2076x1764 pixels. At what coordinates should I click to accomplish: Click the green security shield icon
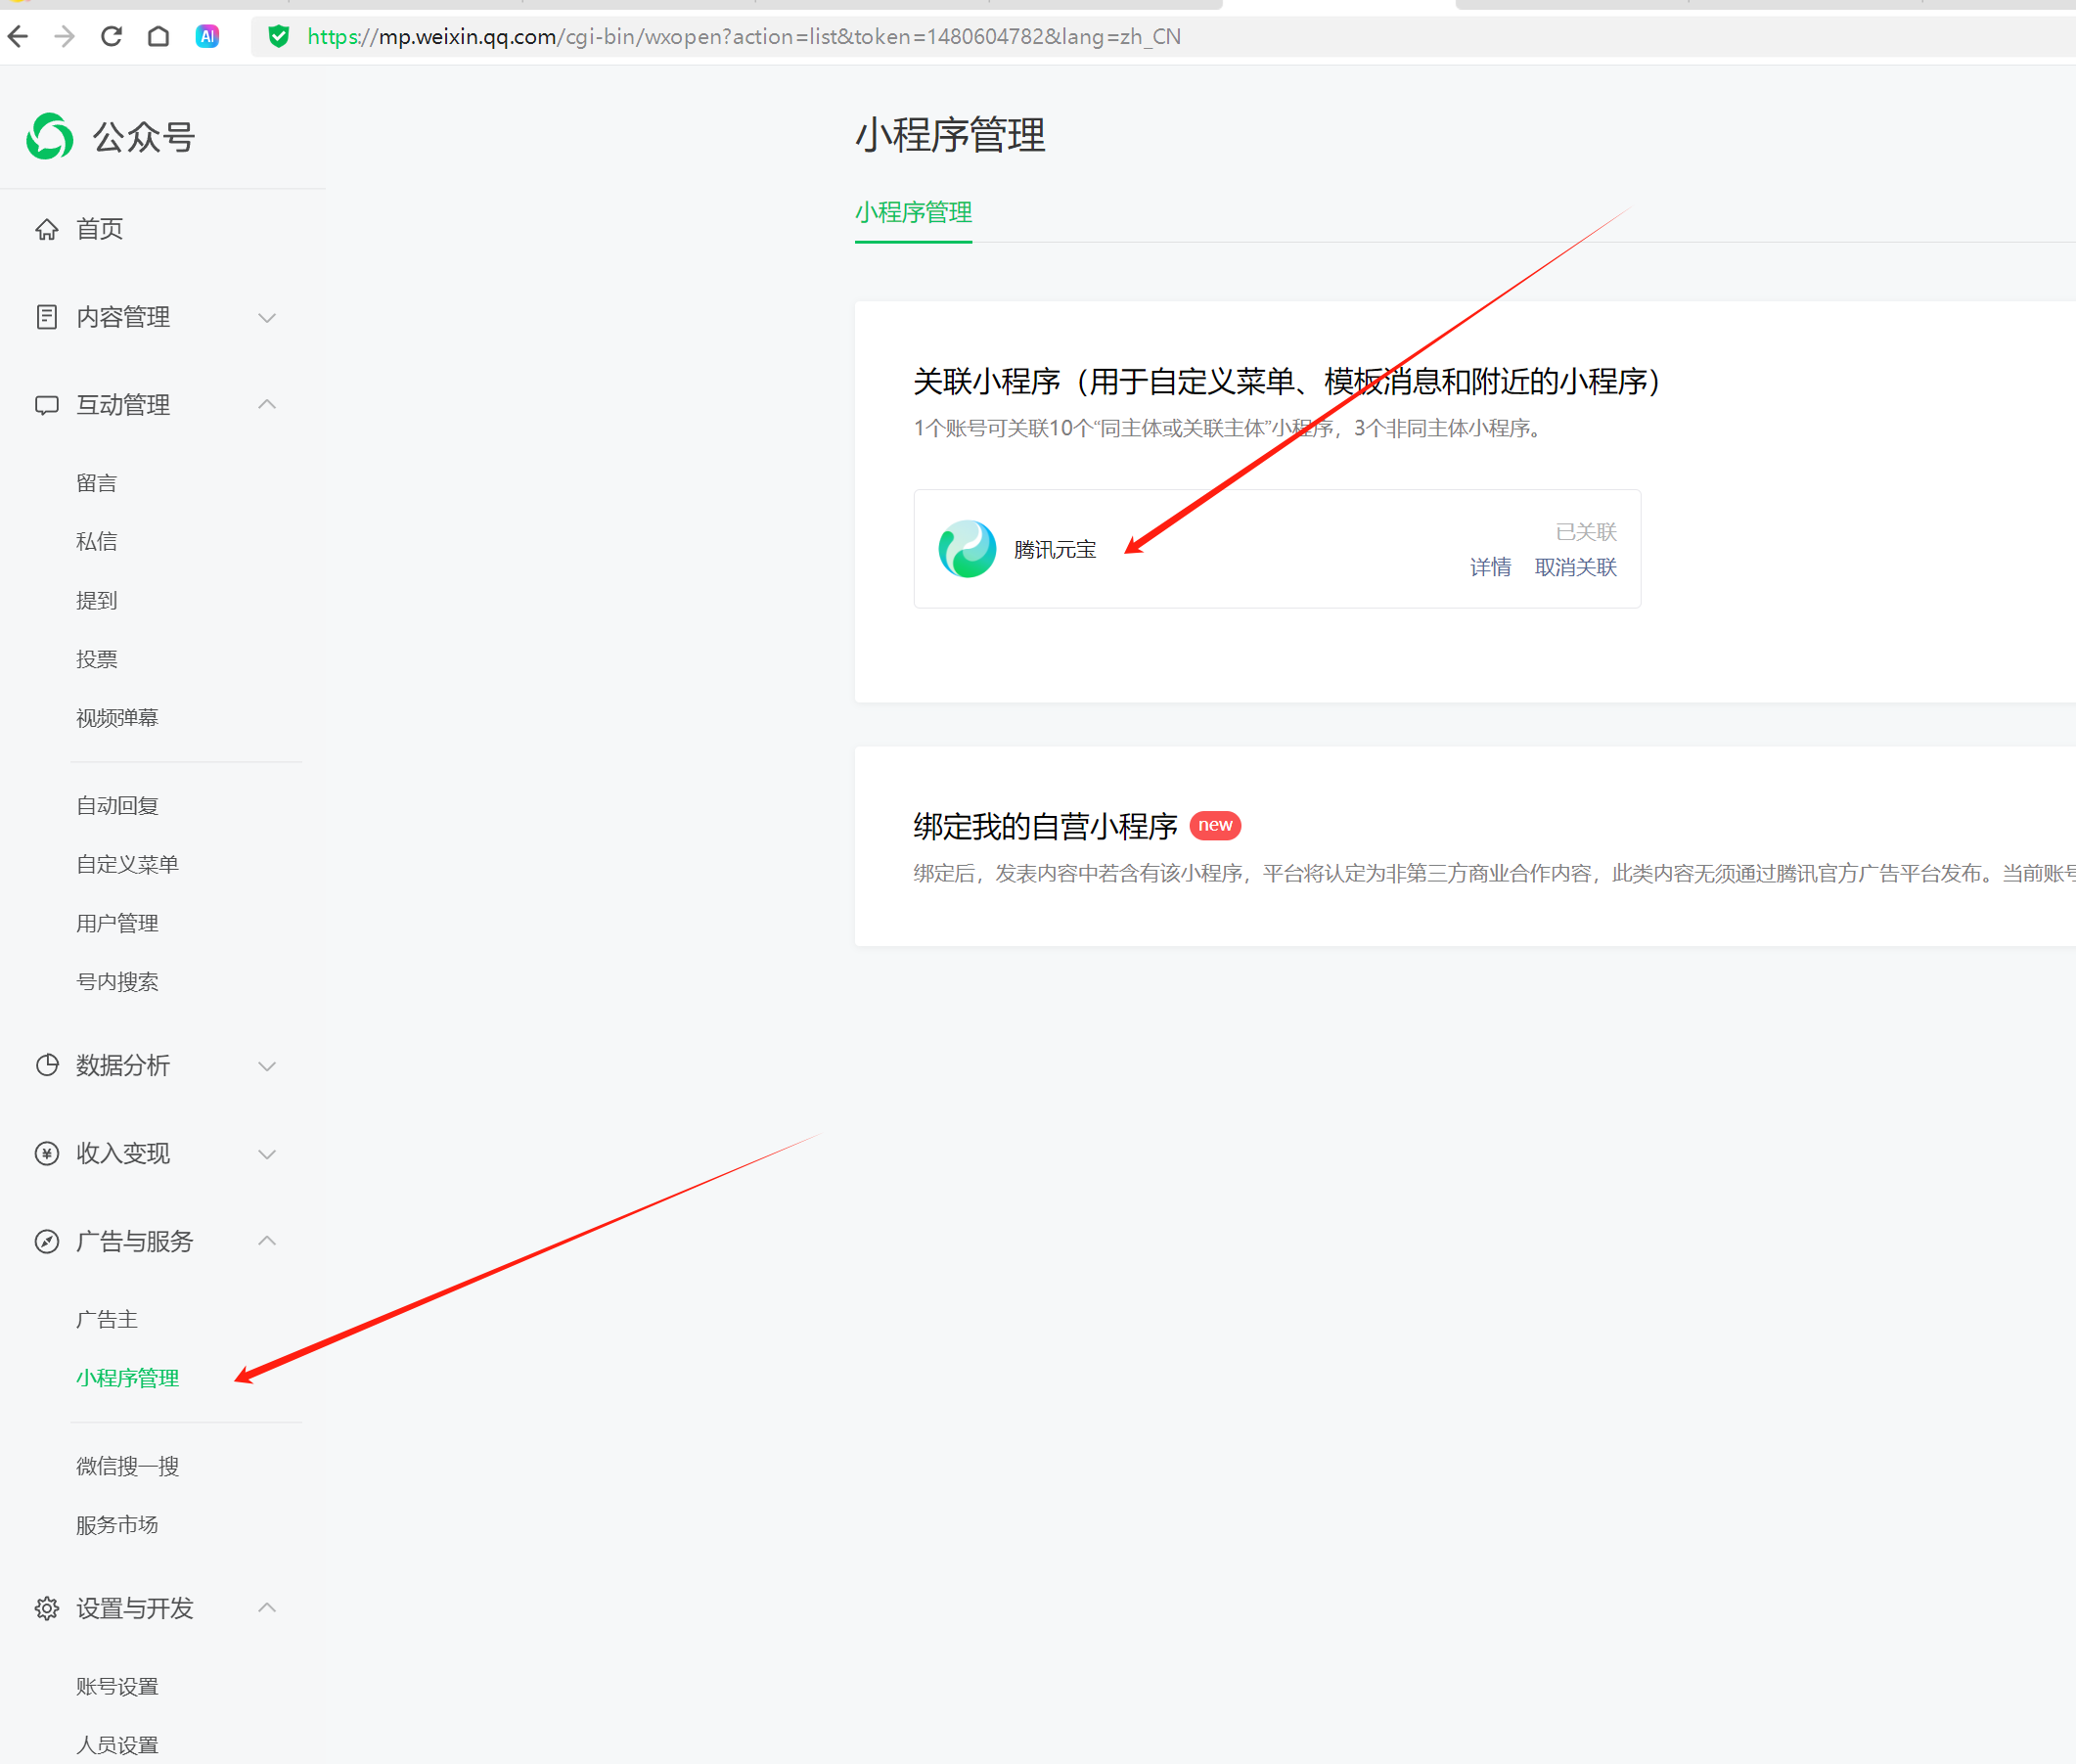click(x=279, y=37)
